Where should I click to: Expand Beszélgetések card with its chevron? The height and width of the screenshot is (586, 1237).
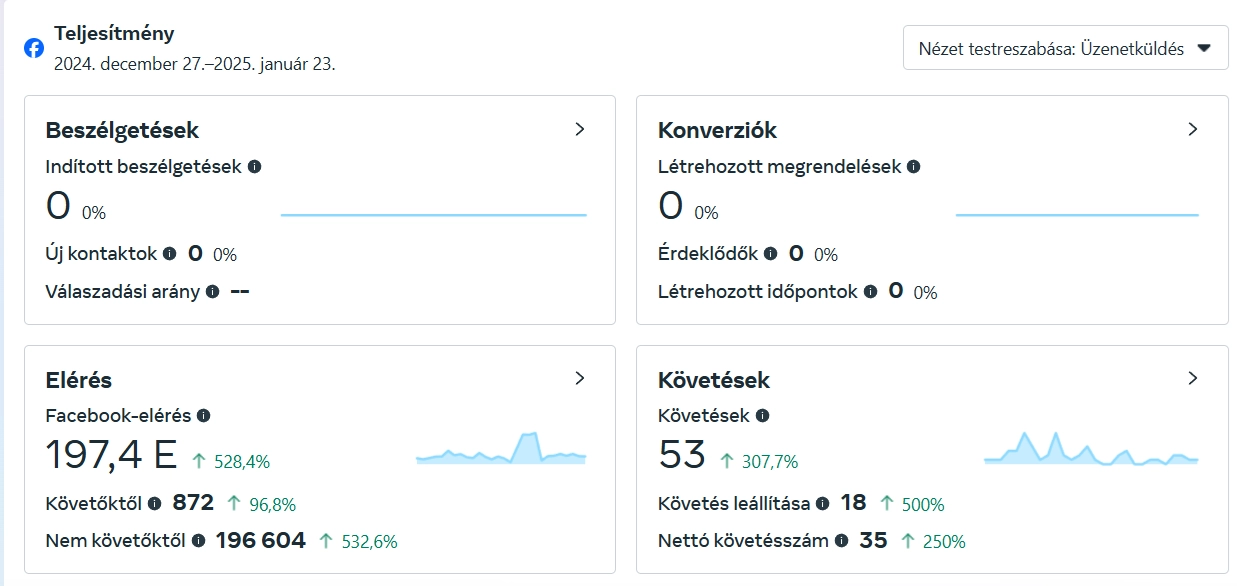tap(579, 129)
